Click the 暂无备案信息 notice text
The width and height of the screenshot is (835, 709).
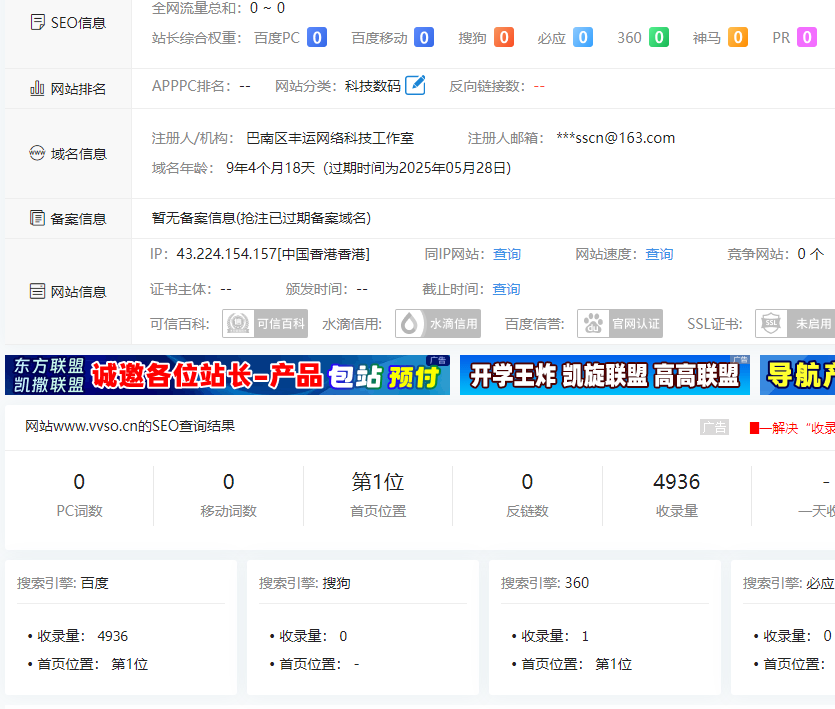(x=261, y=218)
